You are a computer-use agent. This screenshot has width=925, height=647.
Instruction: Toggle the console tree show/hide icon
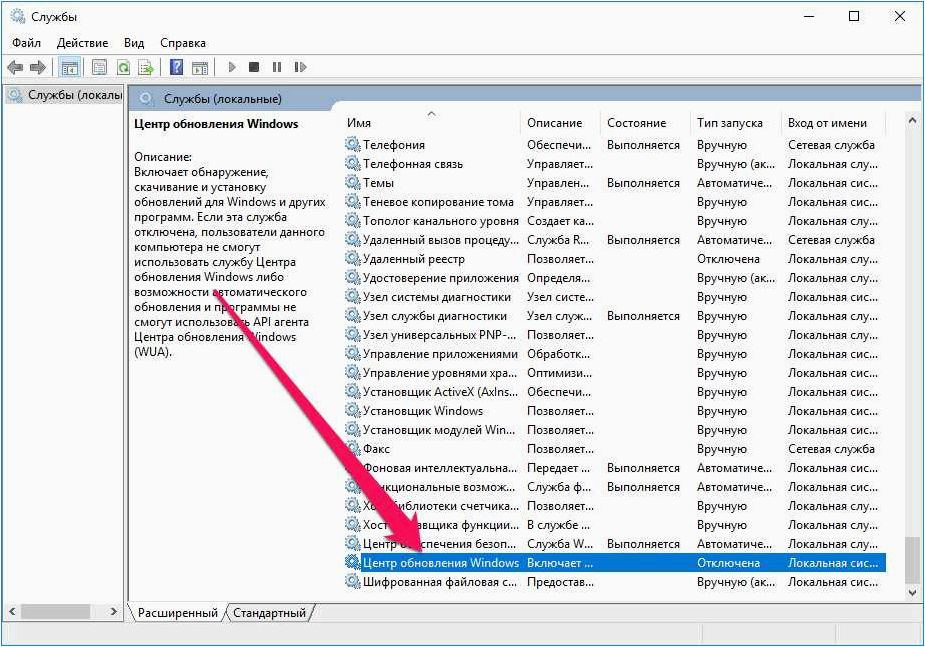point(70,67)
